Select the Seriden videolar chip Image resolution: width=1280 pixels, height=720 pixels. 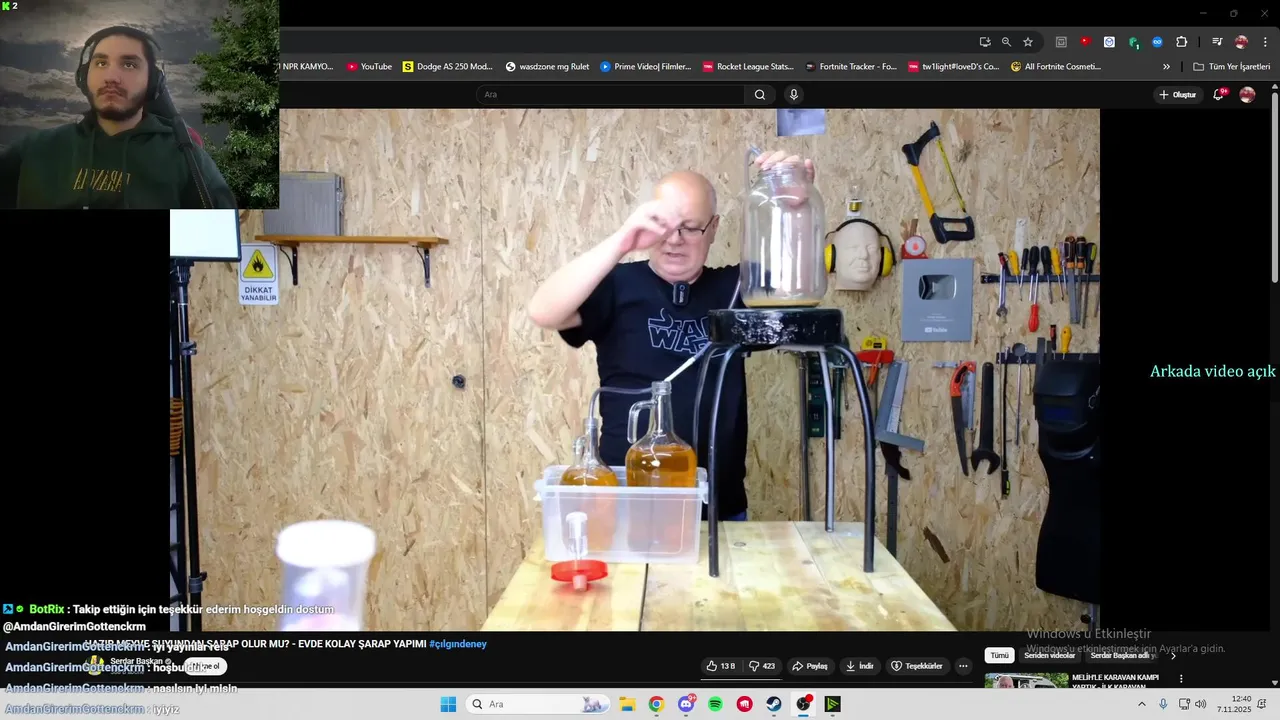coord(1049,656)
